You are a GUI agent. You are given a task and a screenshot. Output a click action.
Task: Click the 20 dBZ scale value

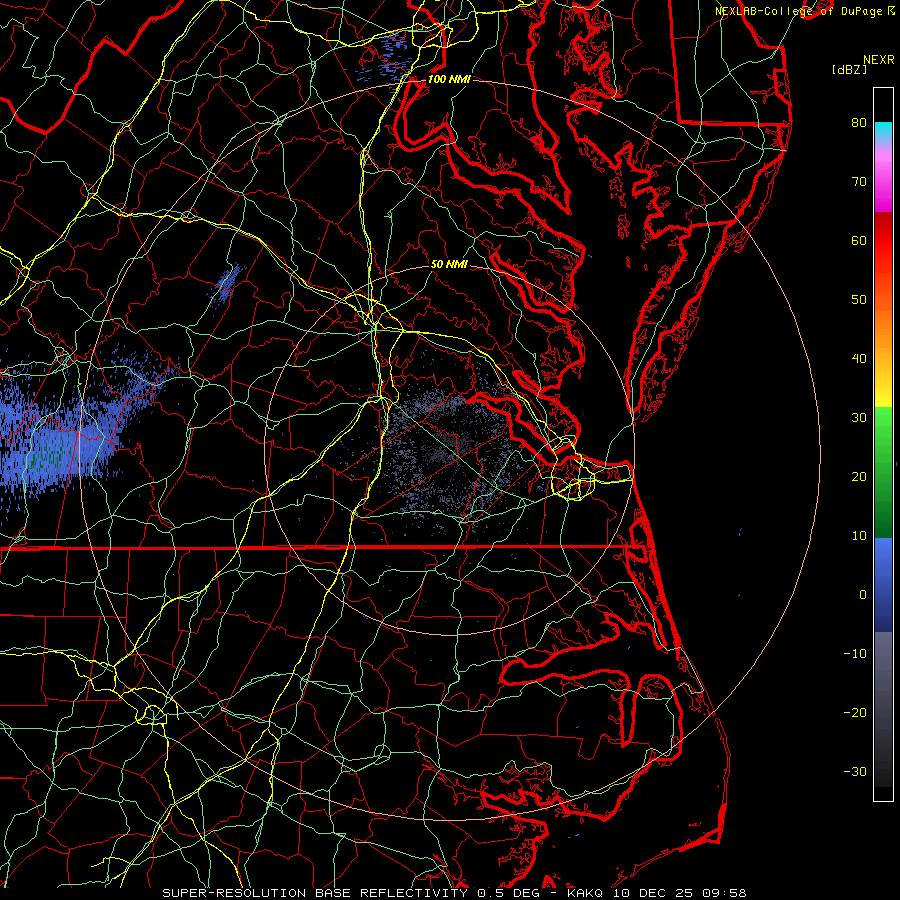859,476
